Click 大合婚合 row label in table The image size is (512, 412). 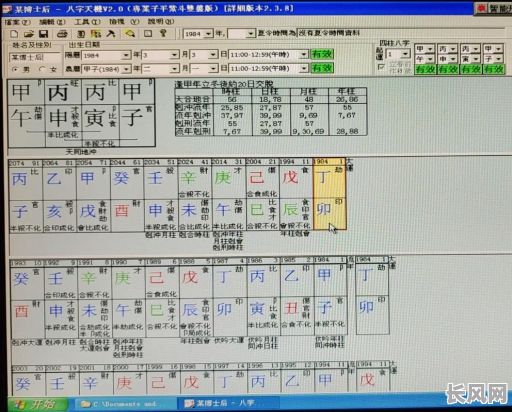point(194,99)
